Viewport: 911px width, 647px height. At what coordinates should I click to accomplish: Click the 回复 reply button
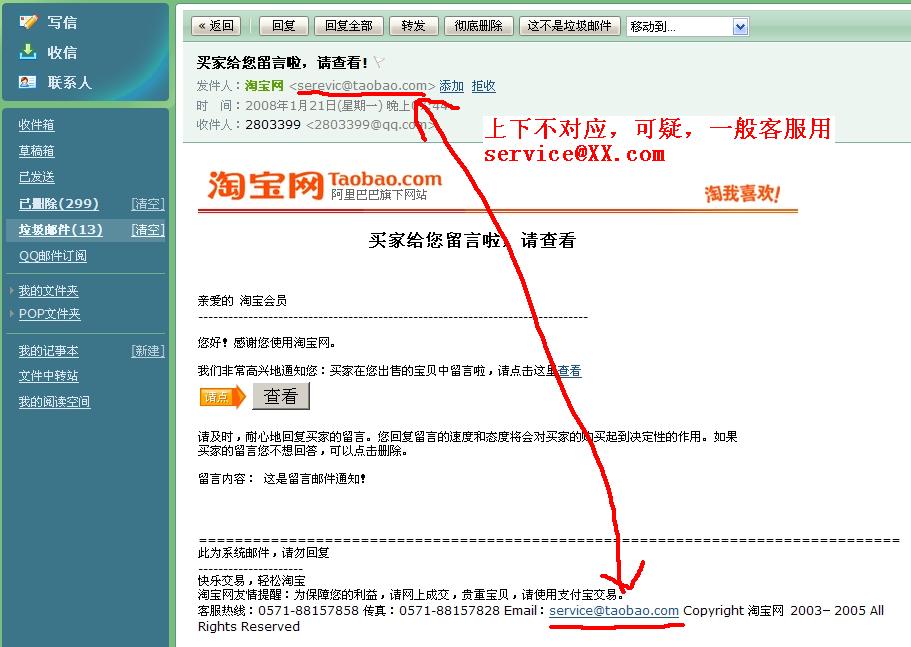[284, 26]
